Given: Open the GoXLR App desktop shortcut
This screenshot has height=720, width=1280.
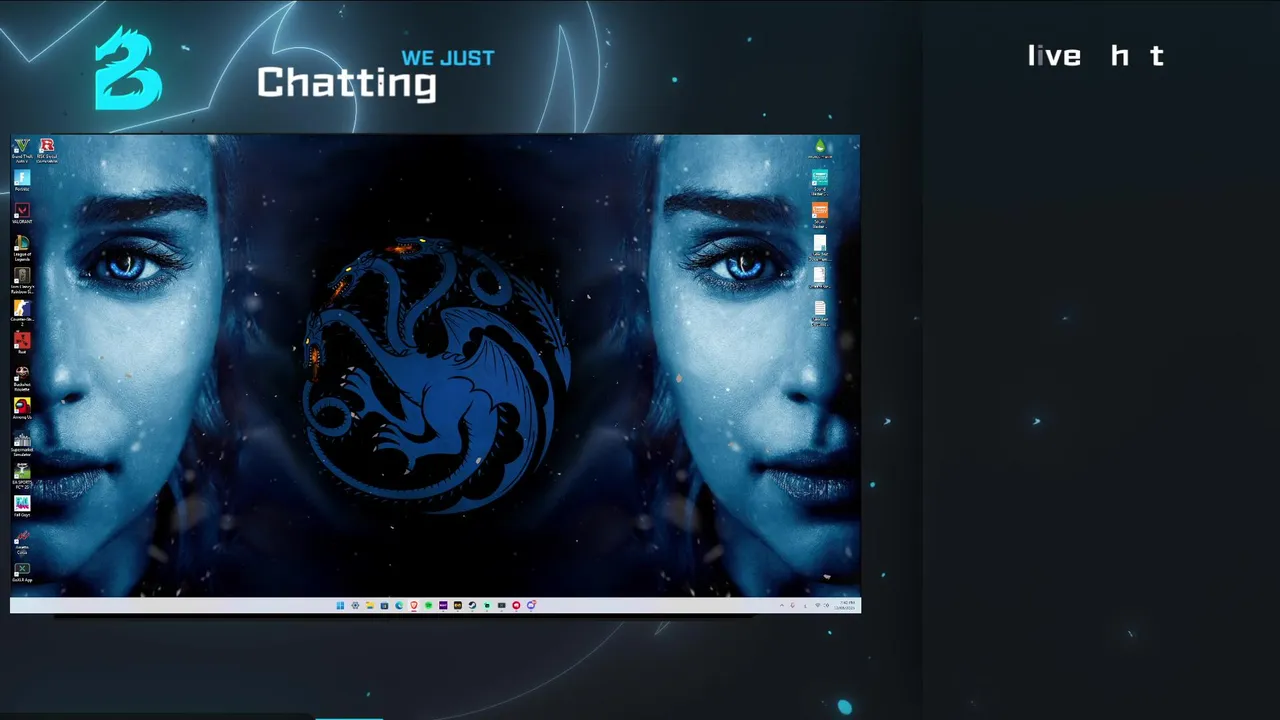Looking at the screenshot, I should click(x=22, y=573).
